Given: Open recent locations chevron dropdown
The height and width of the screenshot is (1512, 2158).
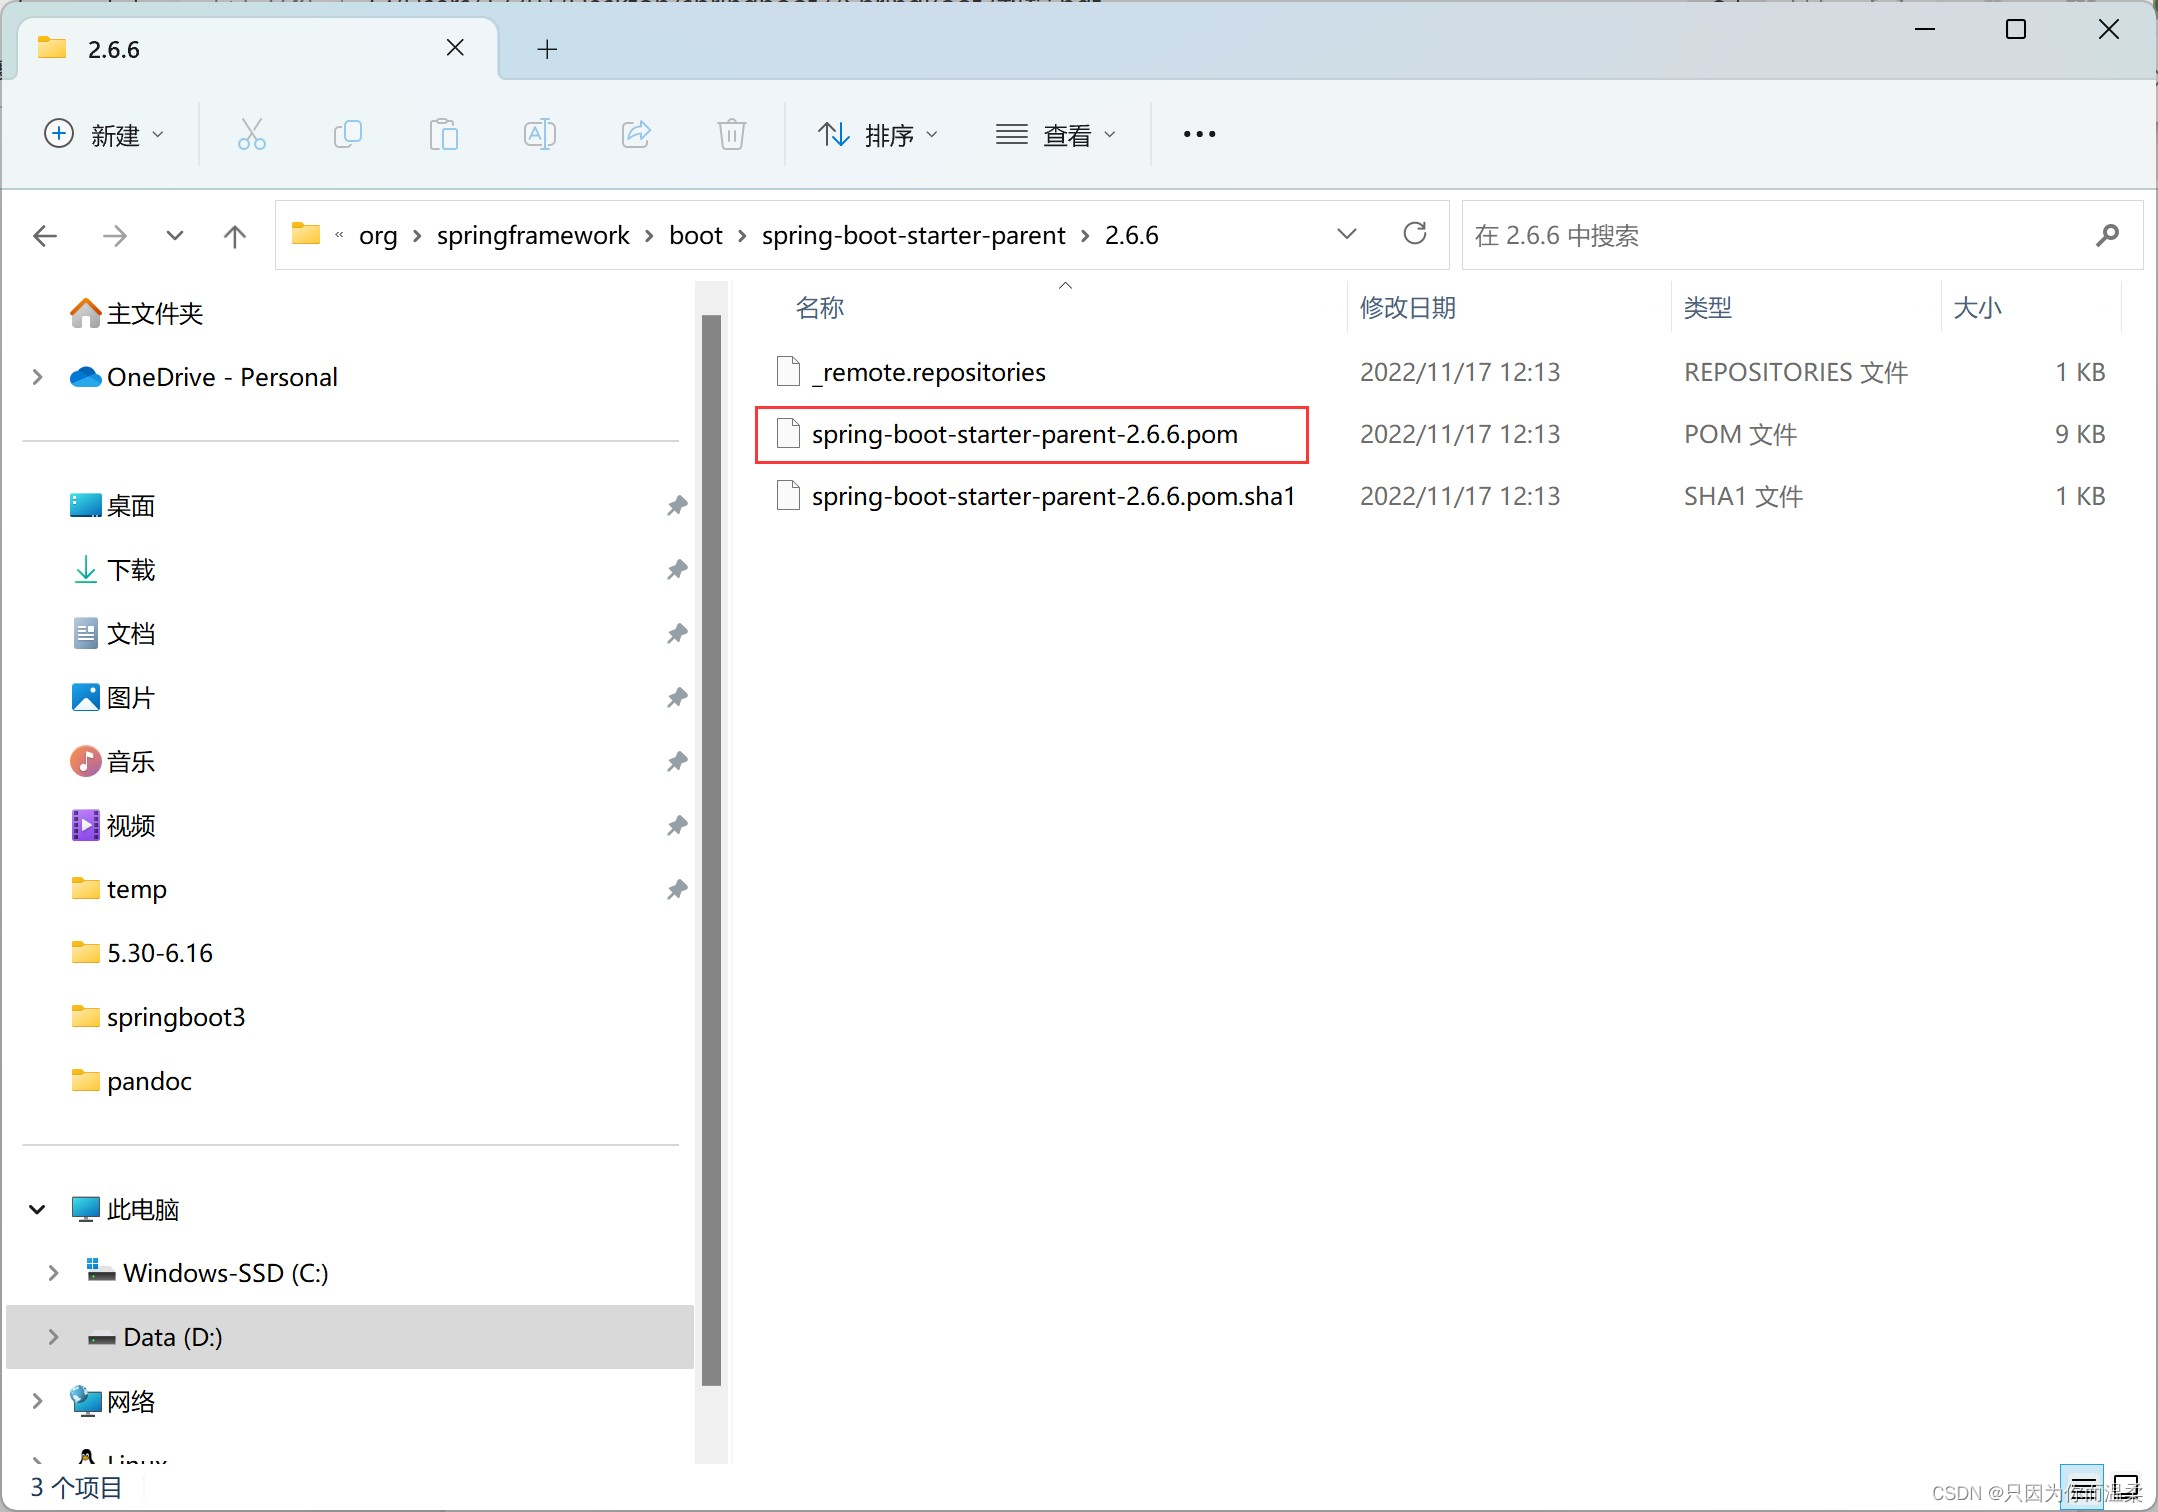Looking at the screenshot, I should [175, 236].
